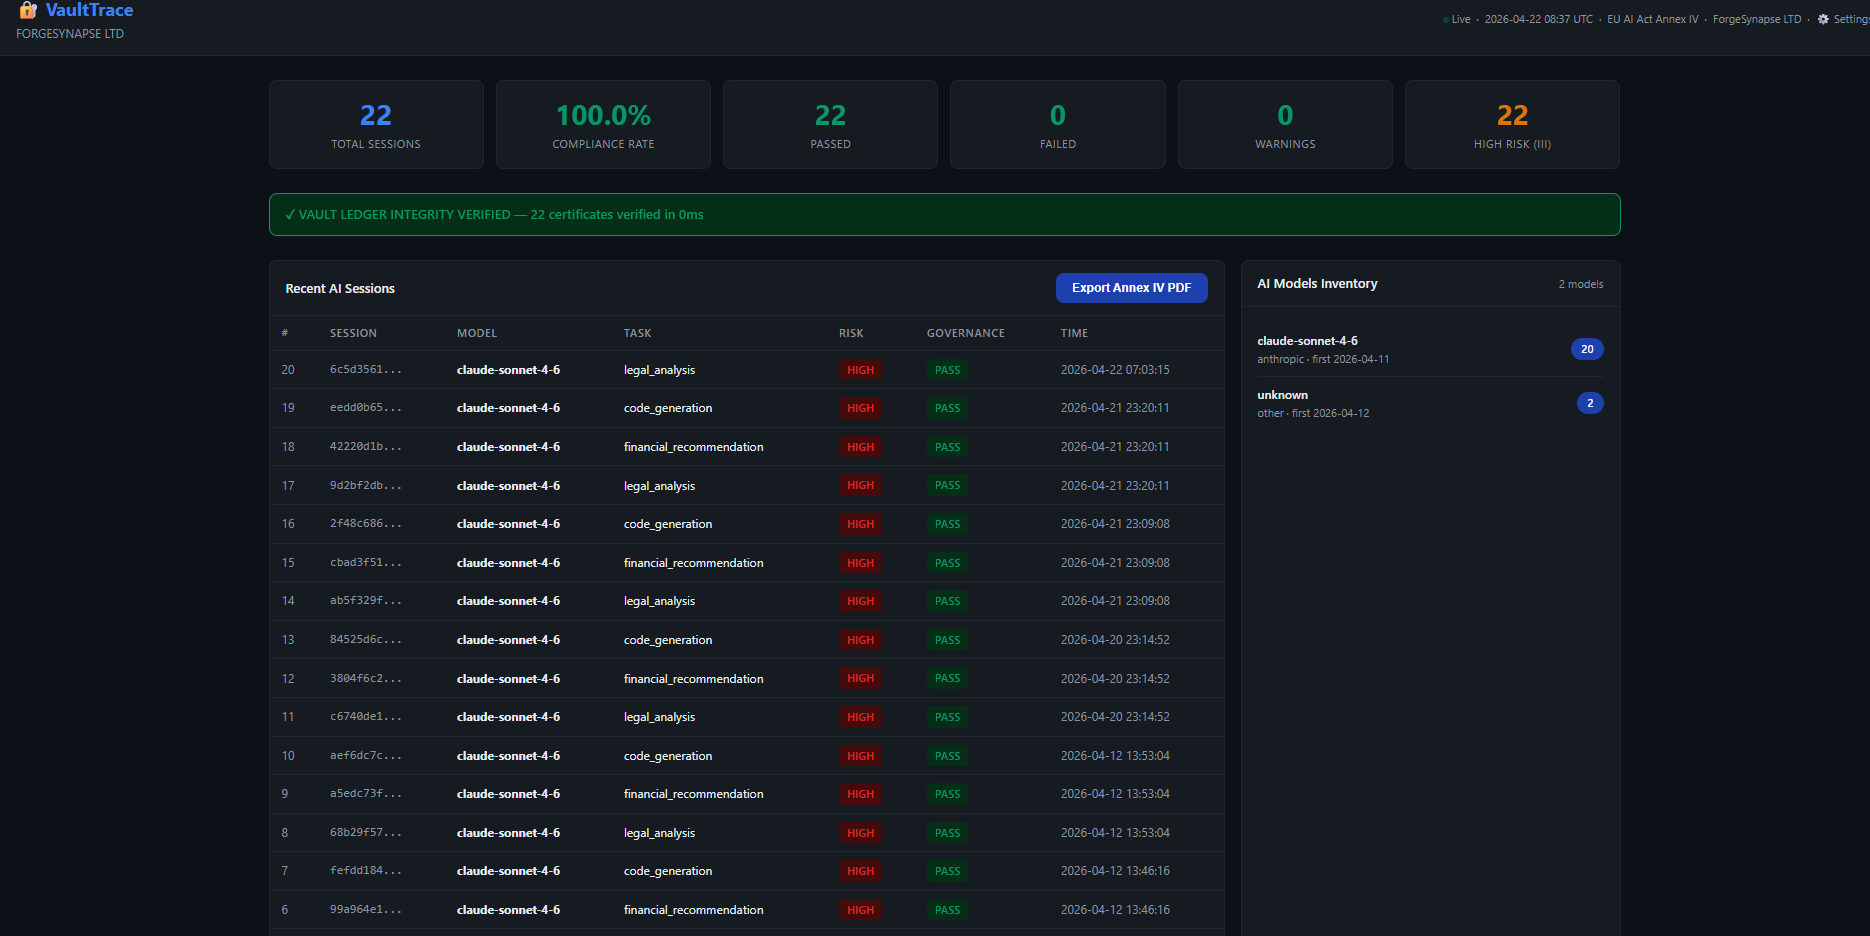Click the 20 sessions badge for claude-sonnet-4-6

[1587, 349]
